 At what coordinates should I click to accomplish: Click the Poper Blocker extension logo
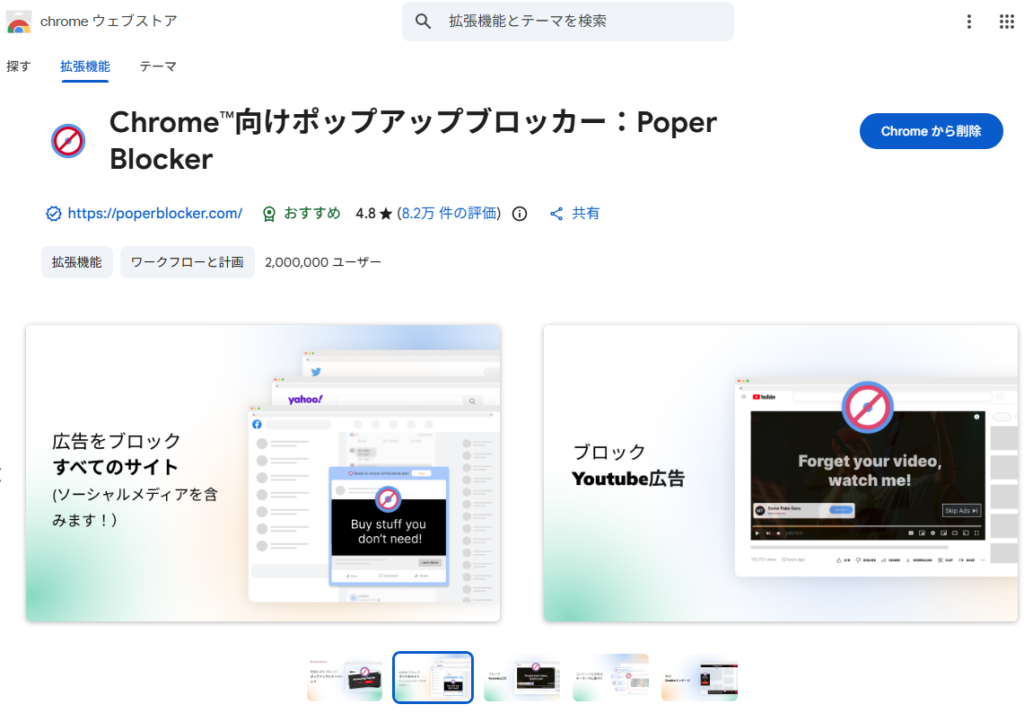point(68,141)
